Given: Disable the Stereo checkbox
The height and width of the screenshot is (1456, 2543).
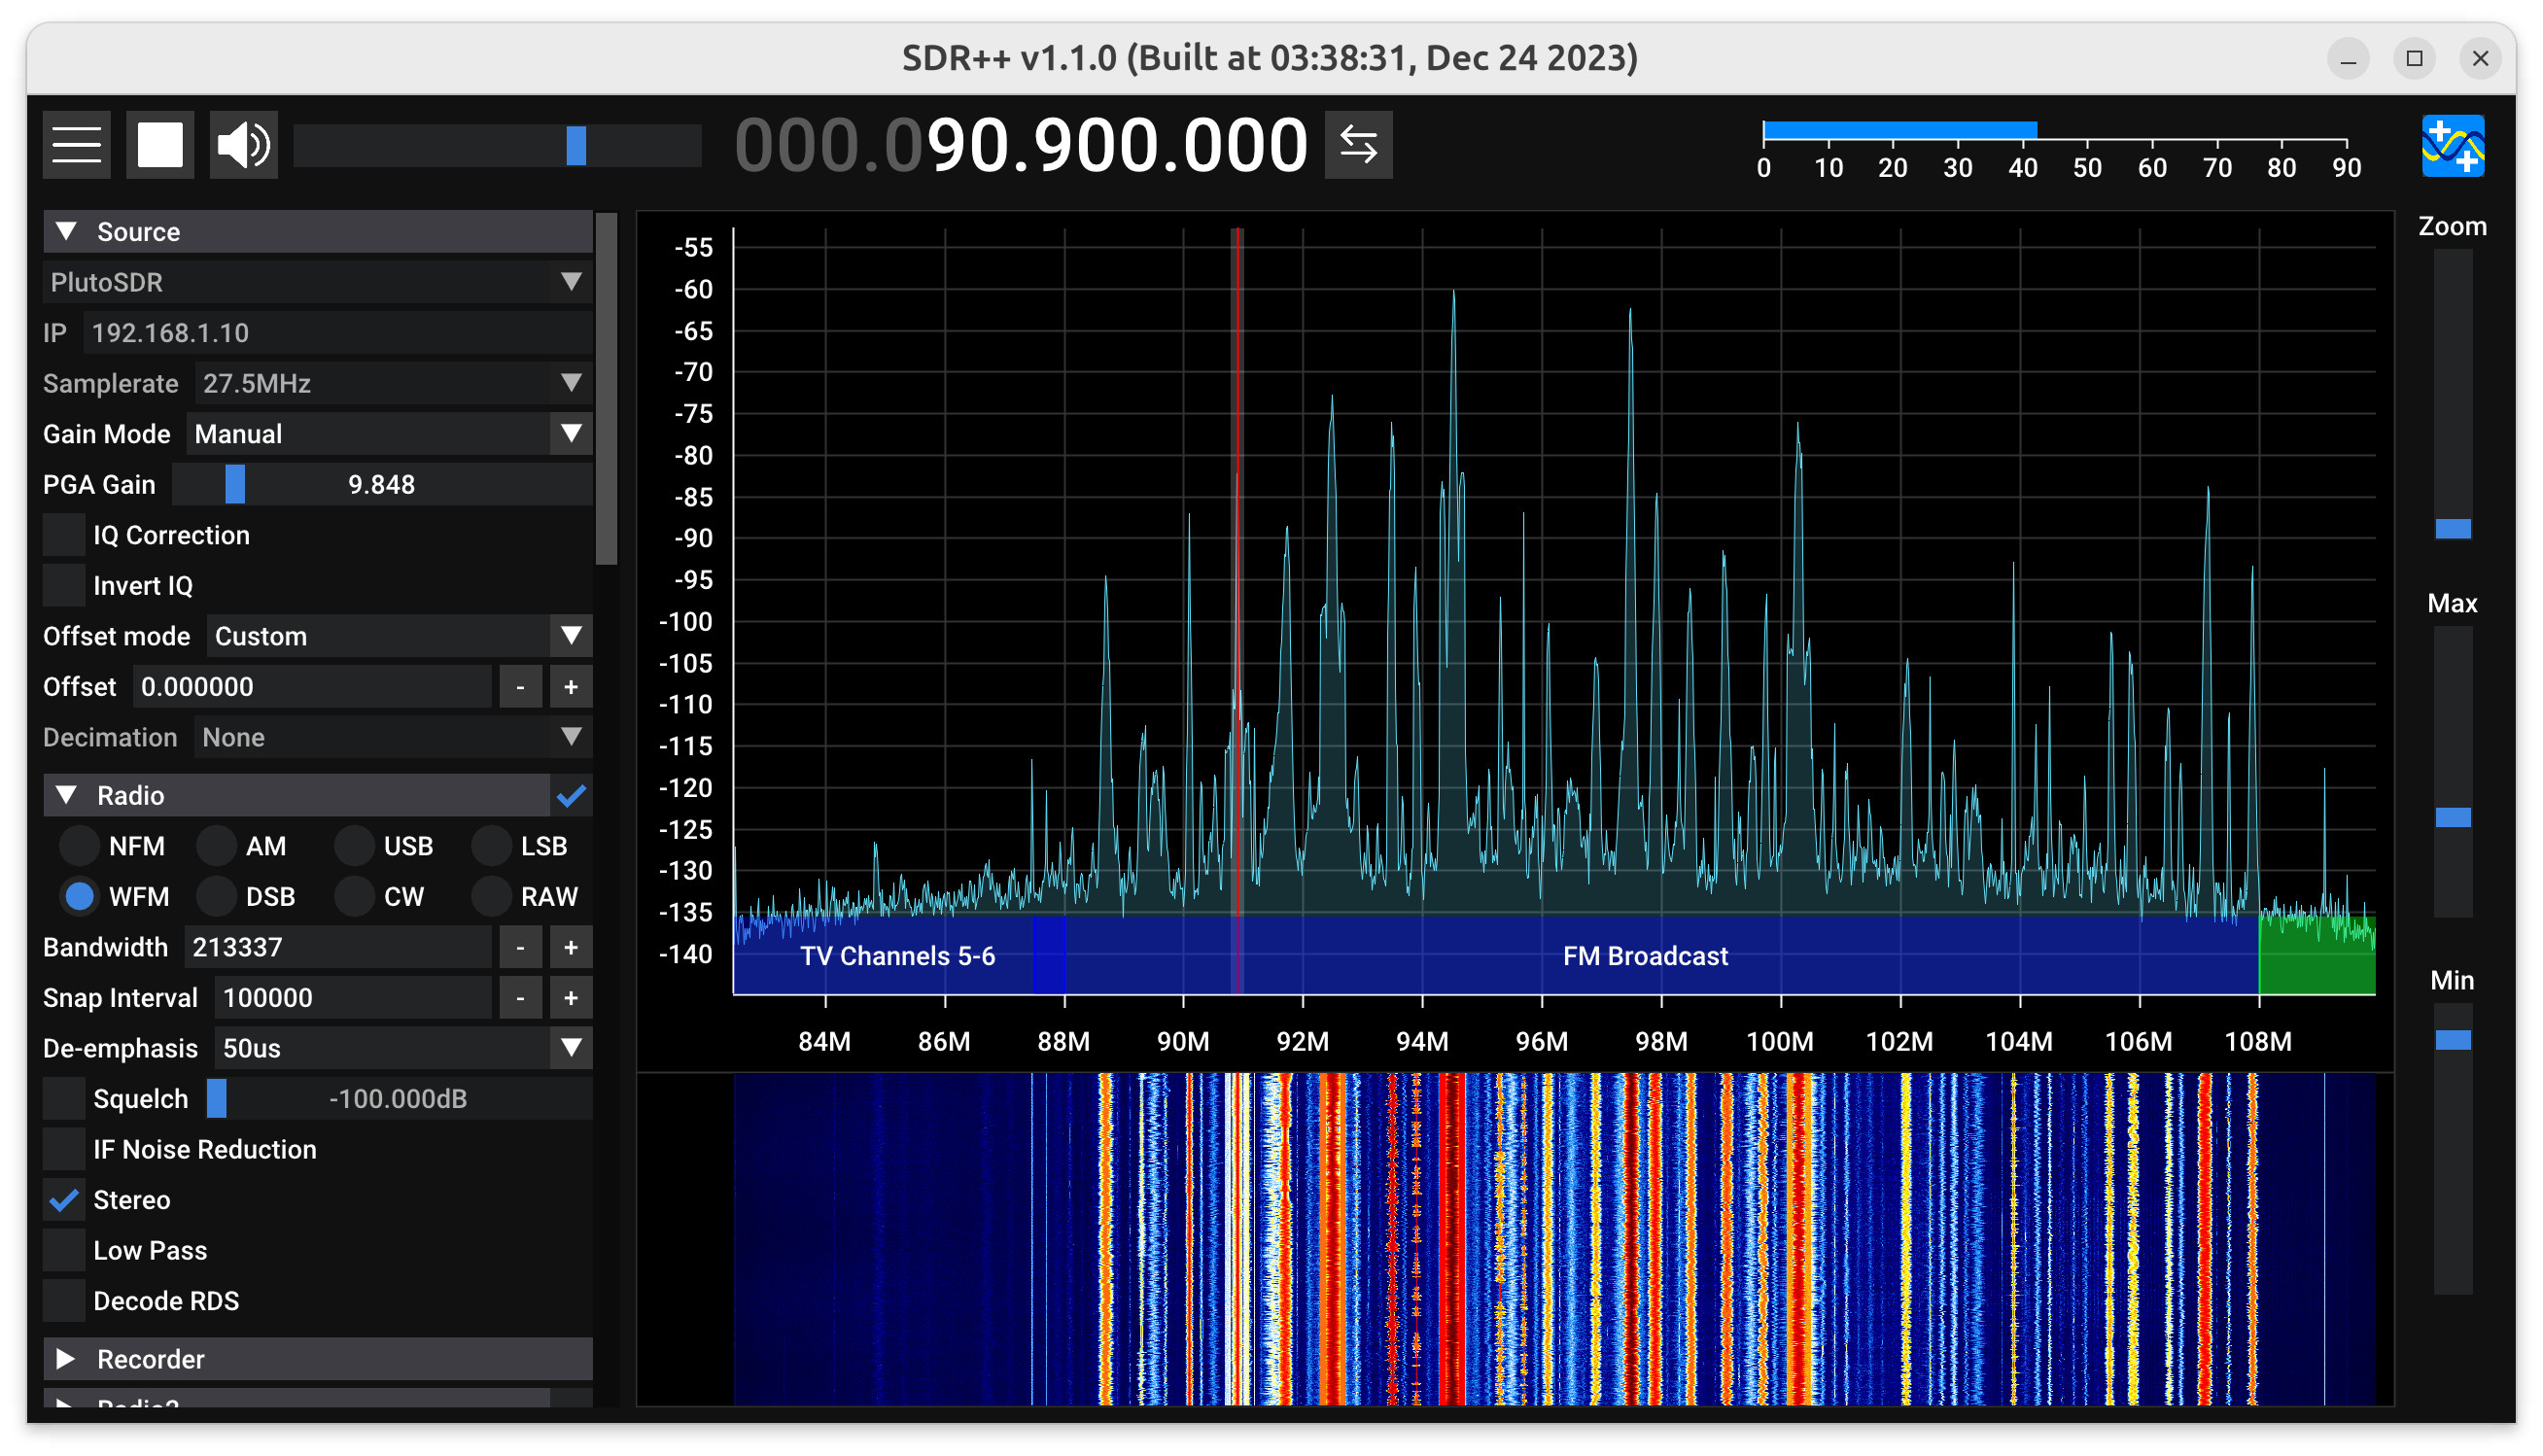Looking at the screenshot, I should [x=64, y=1200].
